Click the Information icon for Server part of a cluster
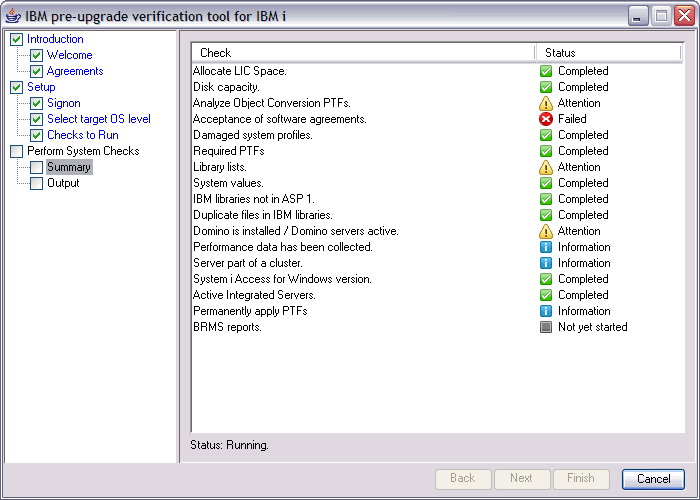 [546, 263]
